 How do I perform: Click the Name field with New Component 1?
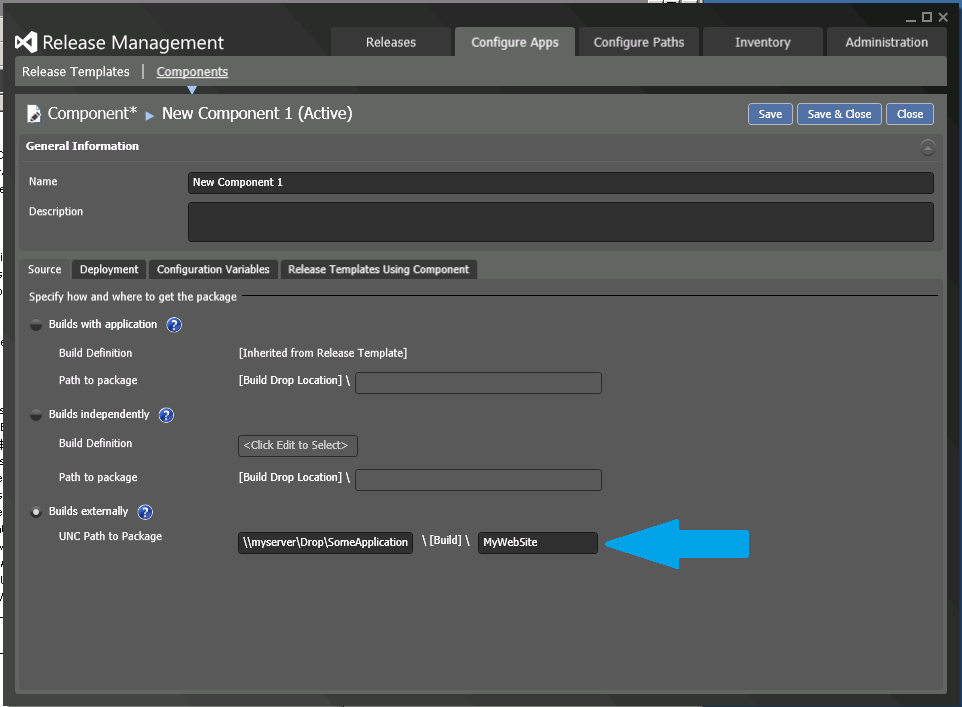pyautogui.click(x=560, y=183)
